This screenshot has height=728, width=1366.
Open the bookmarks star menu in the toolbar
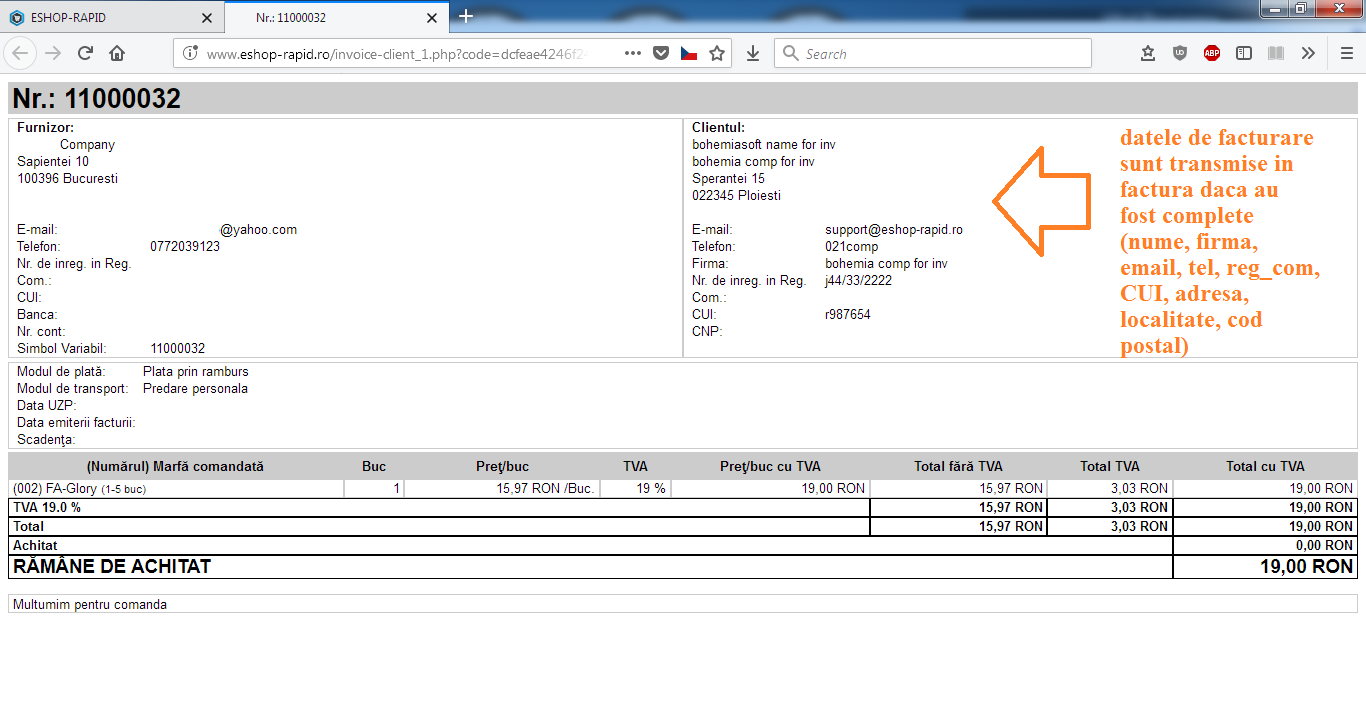tap(1148, 53)
